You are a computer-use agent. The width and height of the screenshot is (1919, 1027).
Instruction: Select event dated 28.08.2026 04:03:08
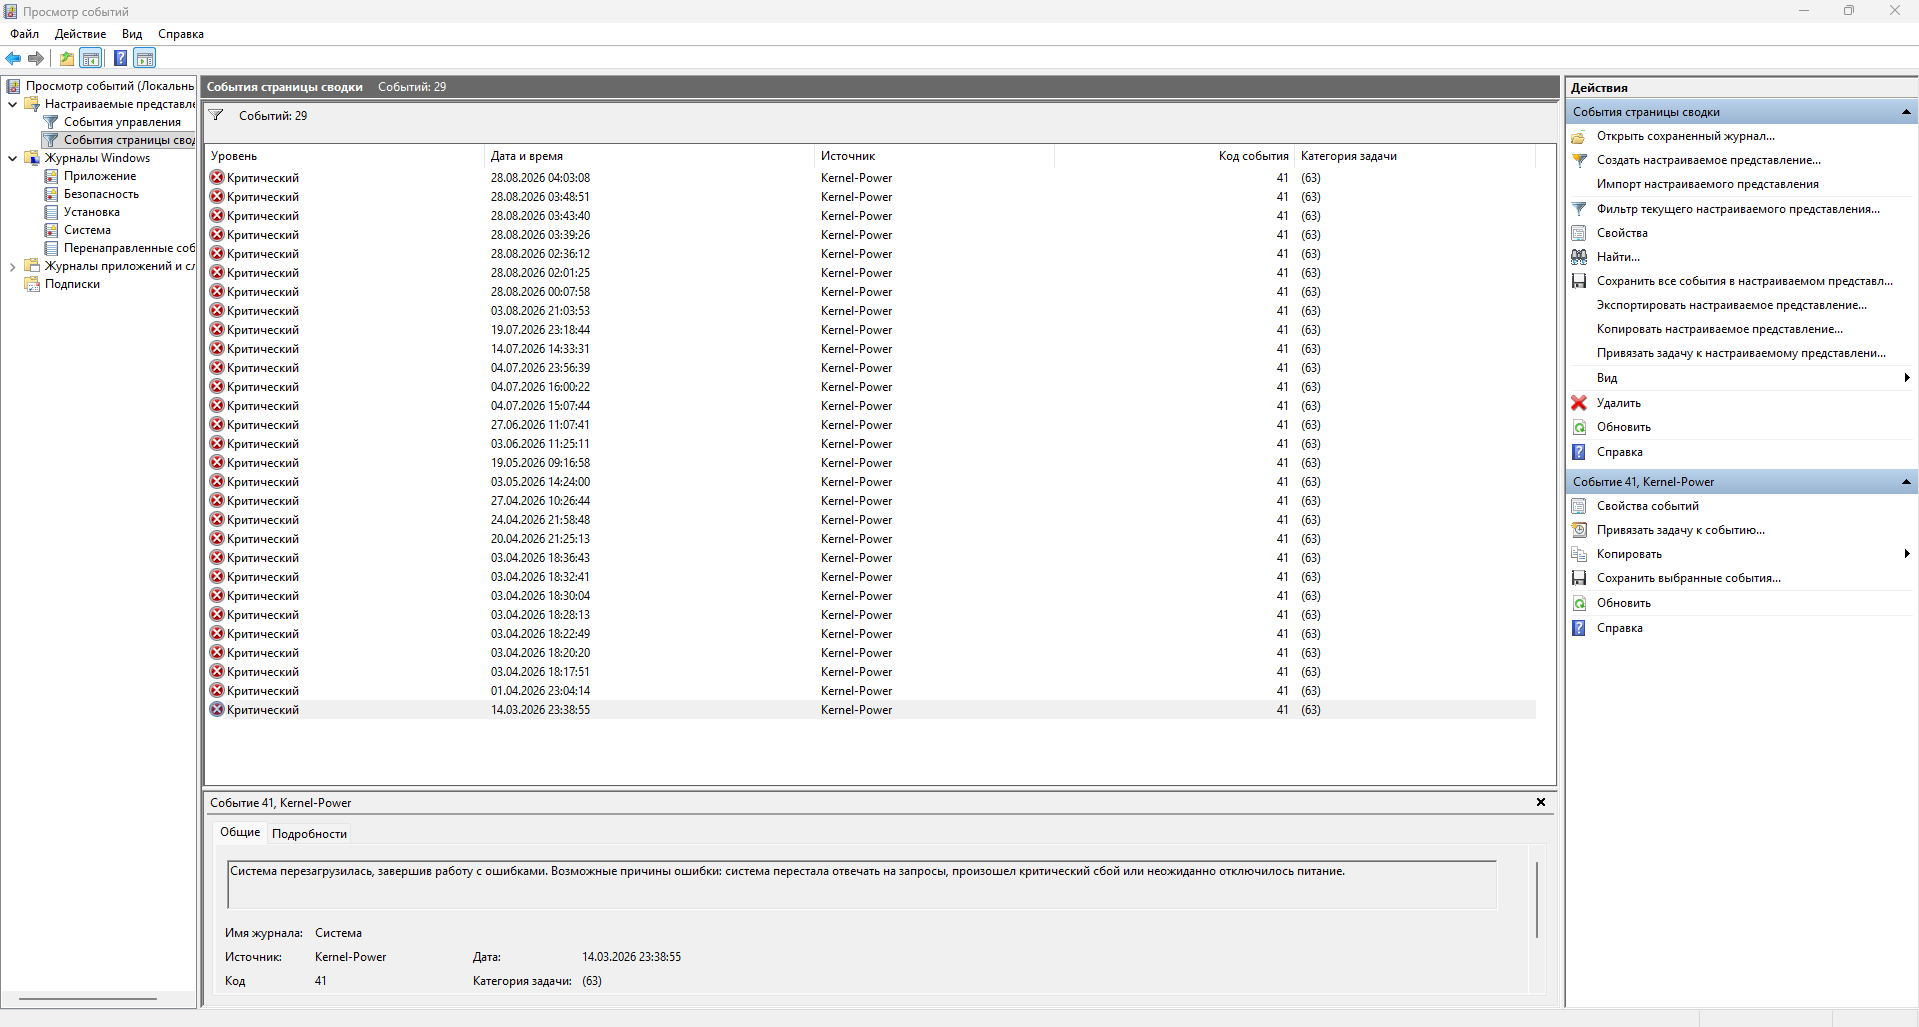[870, 178]
